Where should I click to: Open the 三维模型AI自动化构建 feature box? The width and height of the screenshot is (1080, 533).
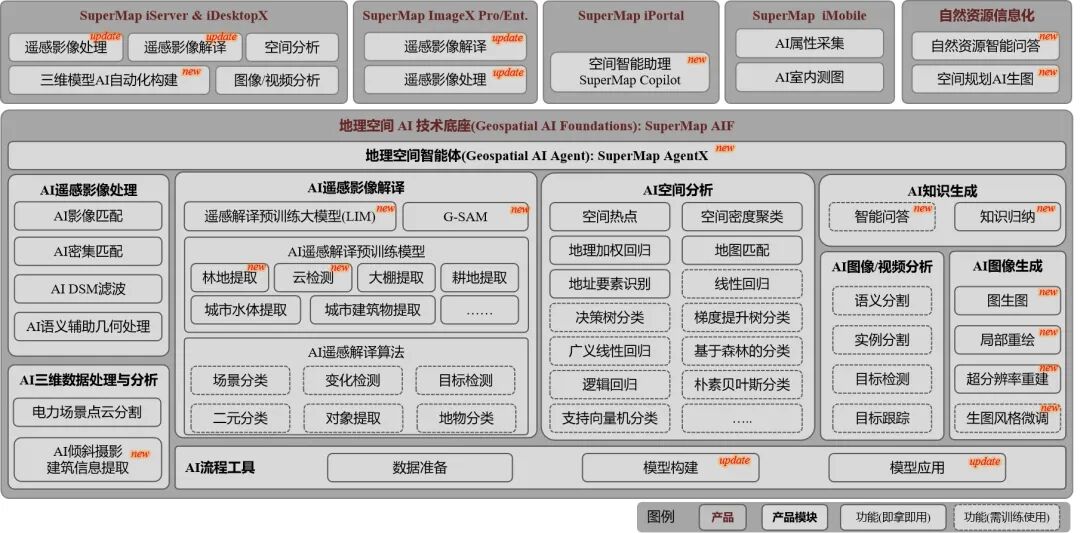pos(109,80)
